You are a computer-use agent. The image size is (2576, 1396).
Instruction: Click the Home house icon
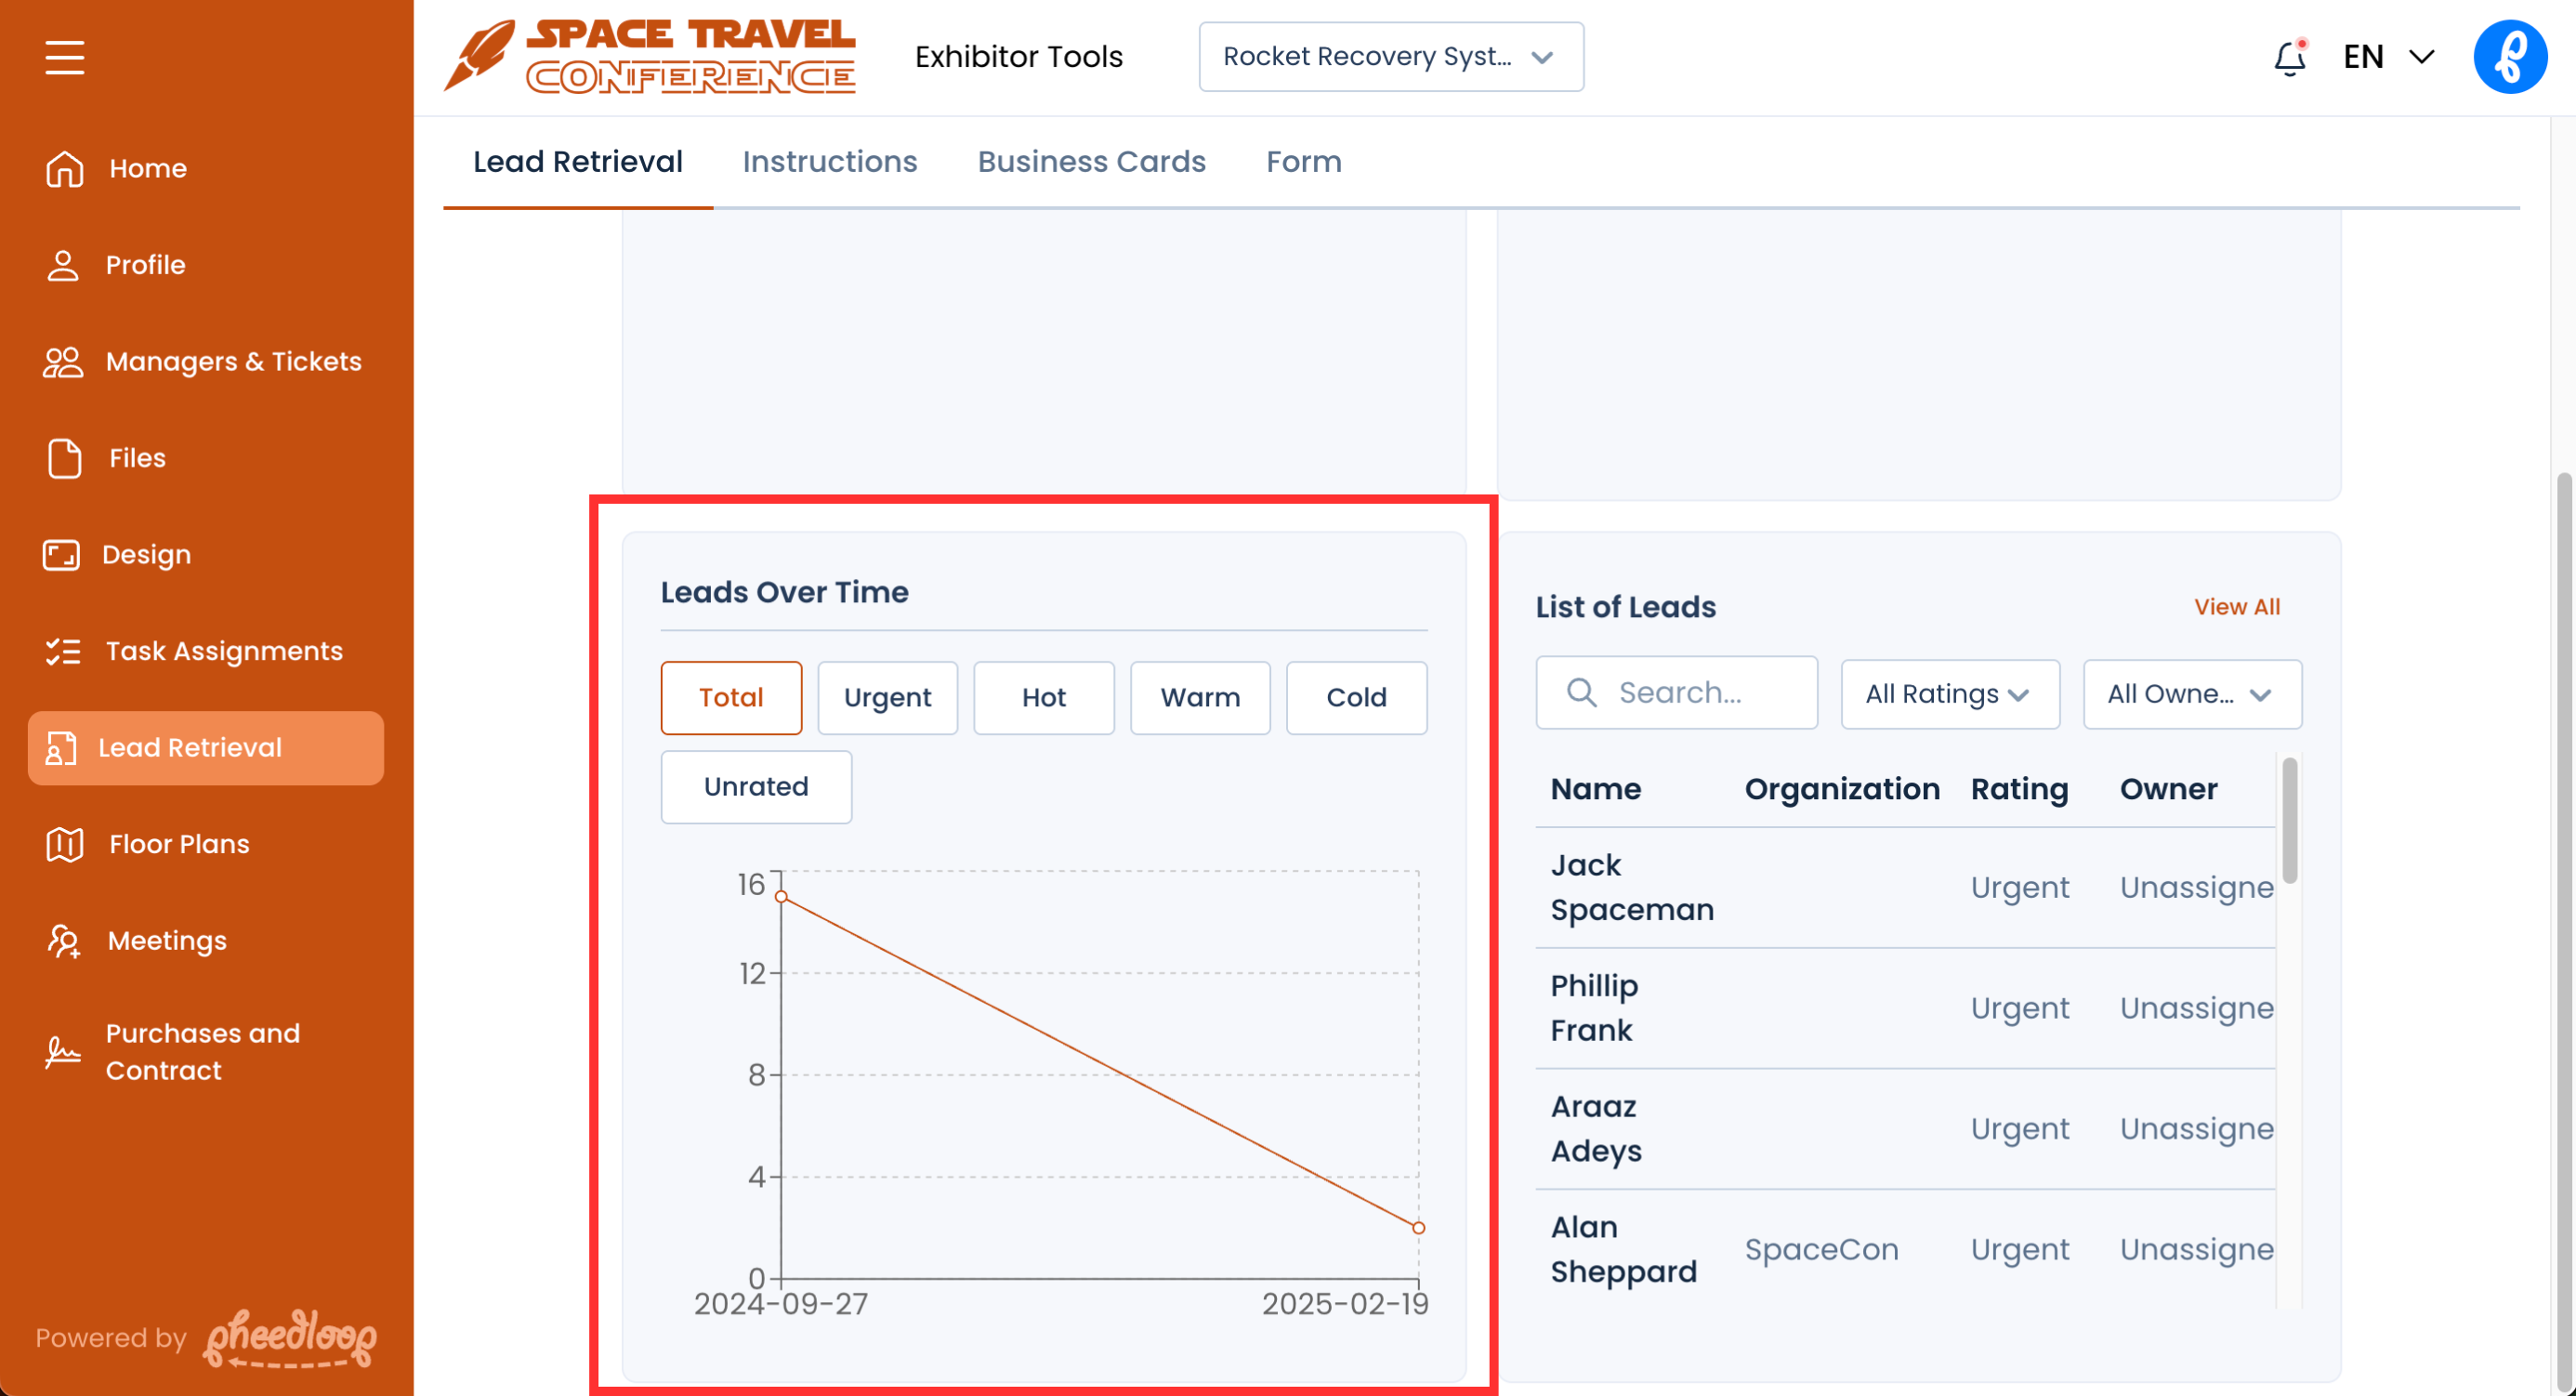coord(65,168)
